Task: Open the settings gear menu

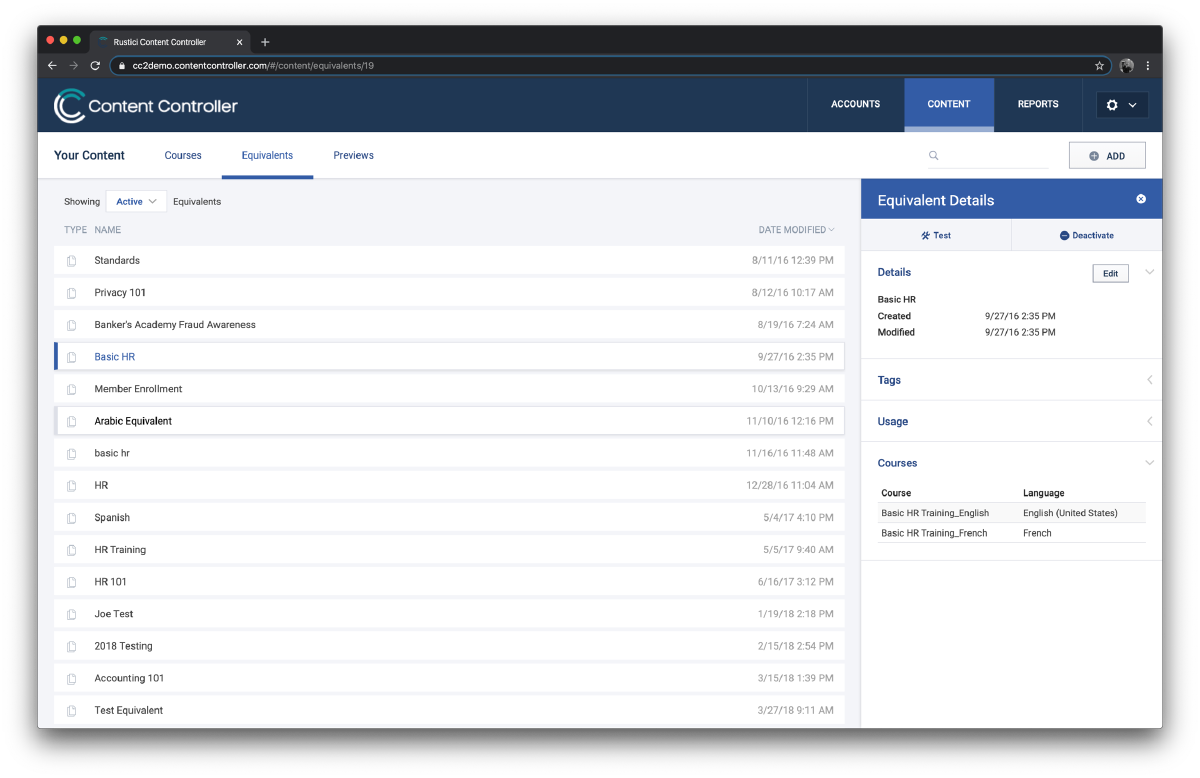Action: [1122, 105]
